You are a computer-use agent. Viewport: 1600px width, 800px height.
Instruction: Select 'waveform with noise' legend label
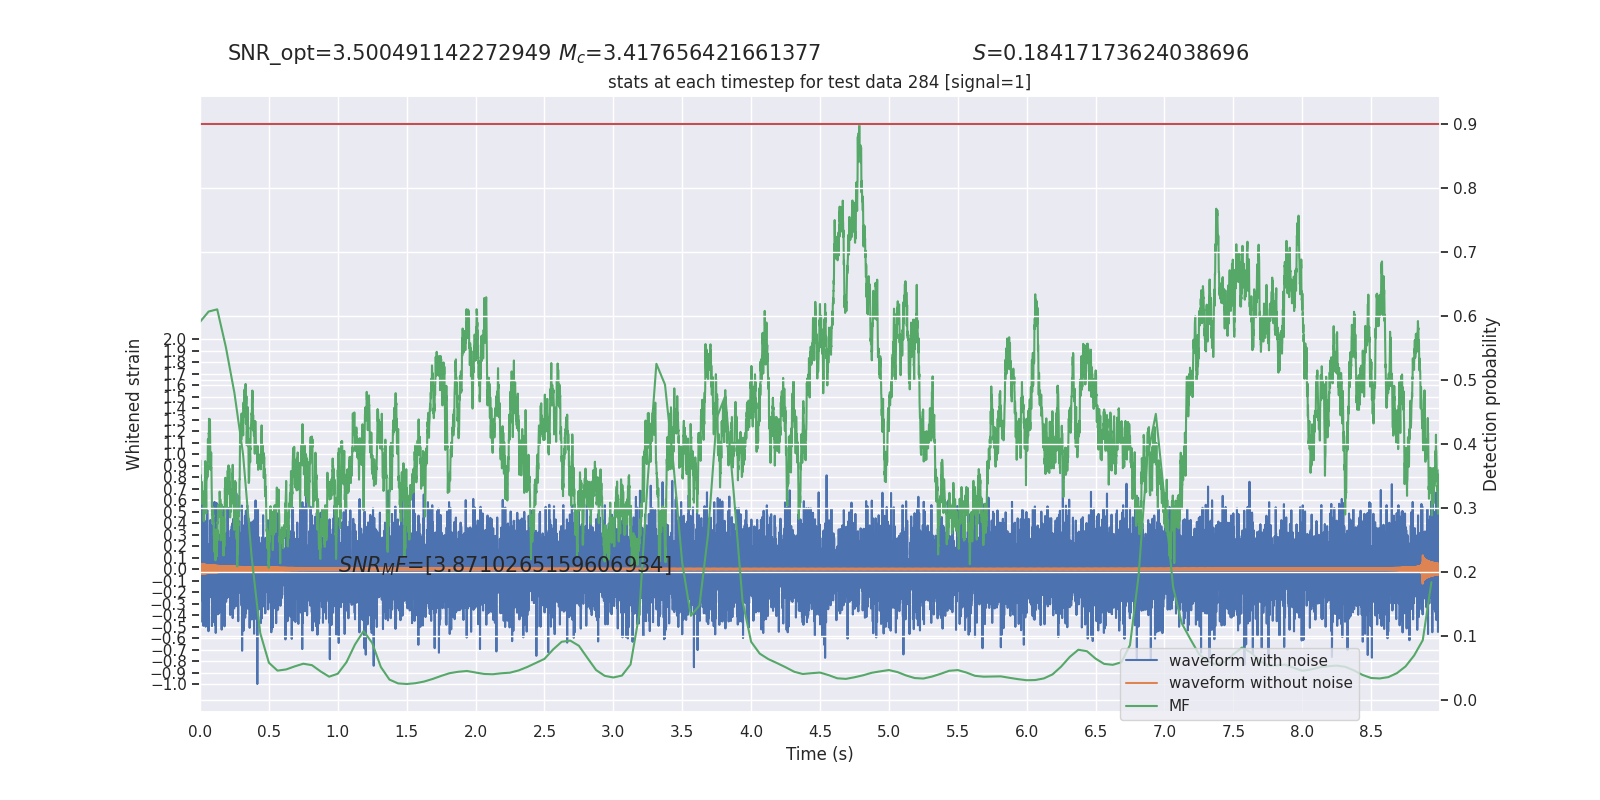click(1248, 661)
